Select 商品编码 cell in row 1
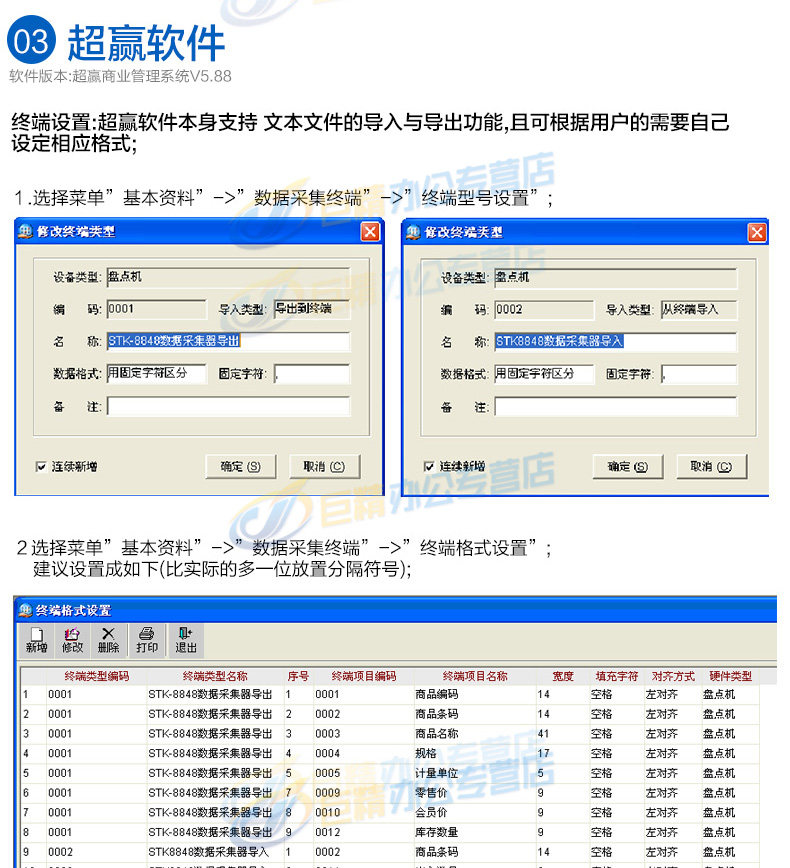 click(475, 694)
